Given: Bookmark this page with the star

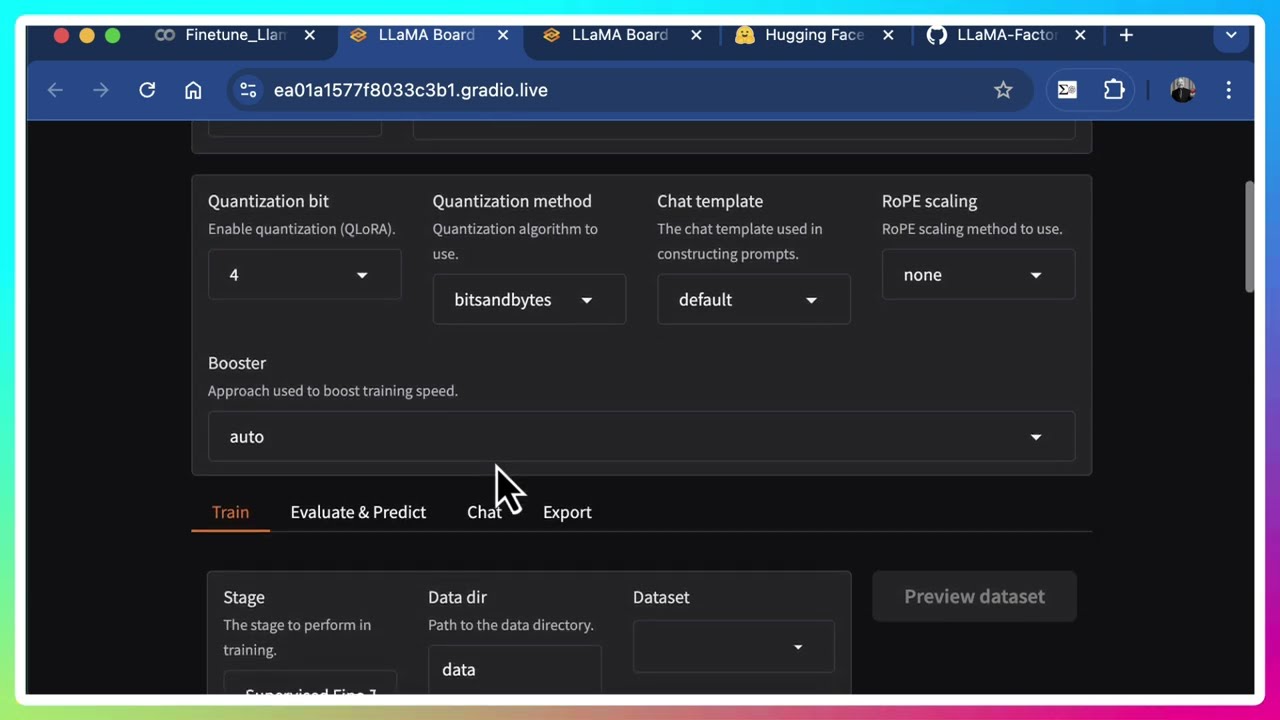Looking at the screenshot, I should pos(1003,90).
